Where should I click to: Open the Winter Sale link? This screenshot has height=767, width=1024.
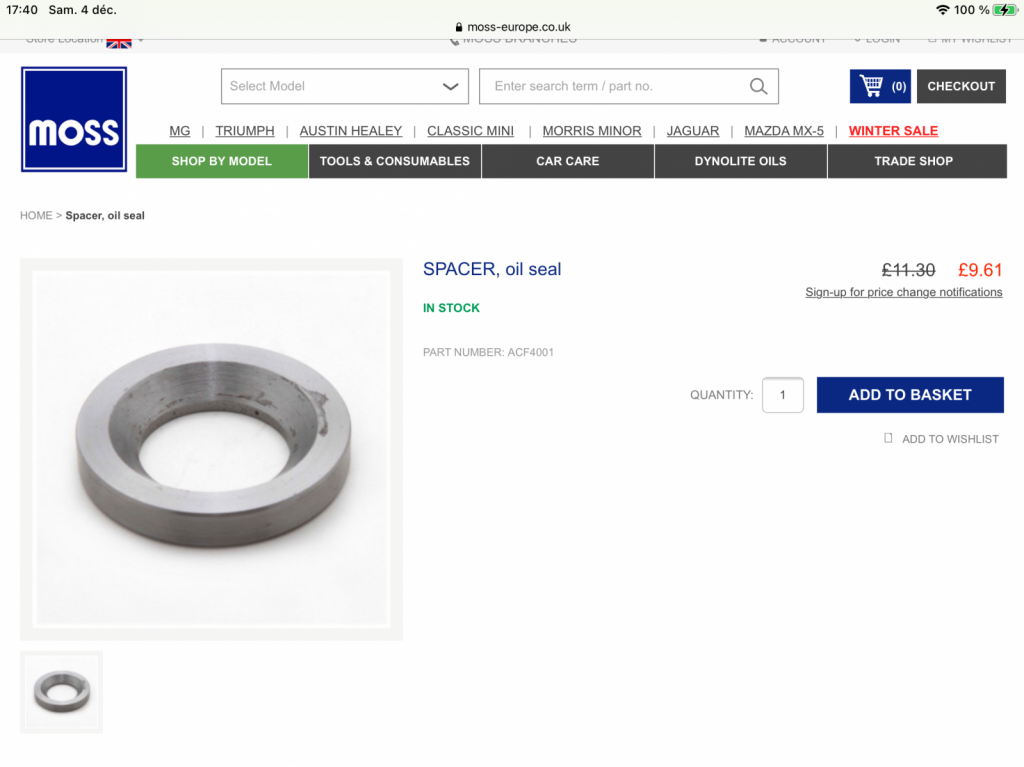[x=893, y=131]
